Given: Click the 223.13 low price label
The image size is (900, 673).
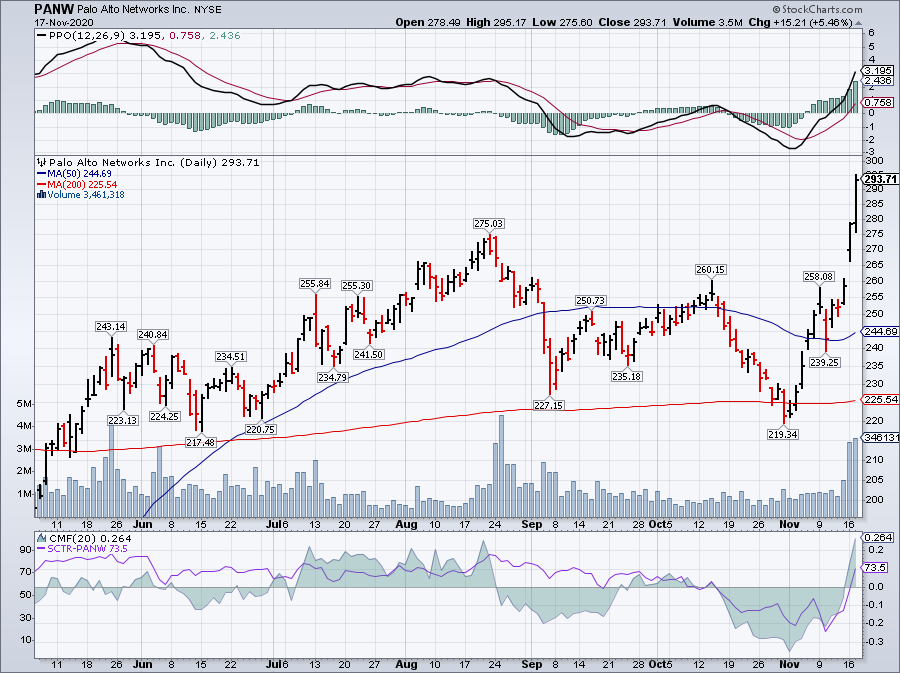Looking at the screenshot, I should click(122, 420).
